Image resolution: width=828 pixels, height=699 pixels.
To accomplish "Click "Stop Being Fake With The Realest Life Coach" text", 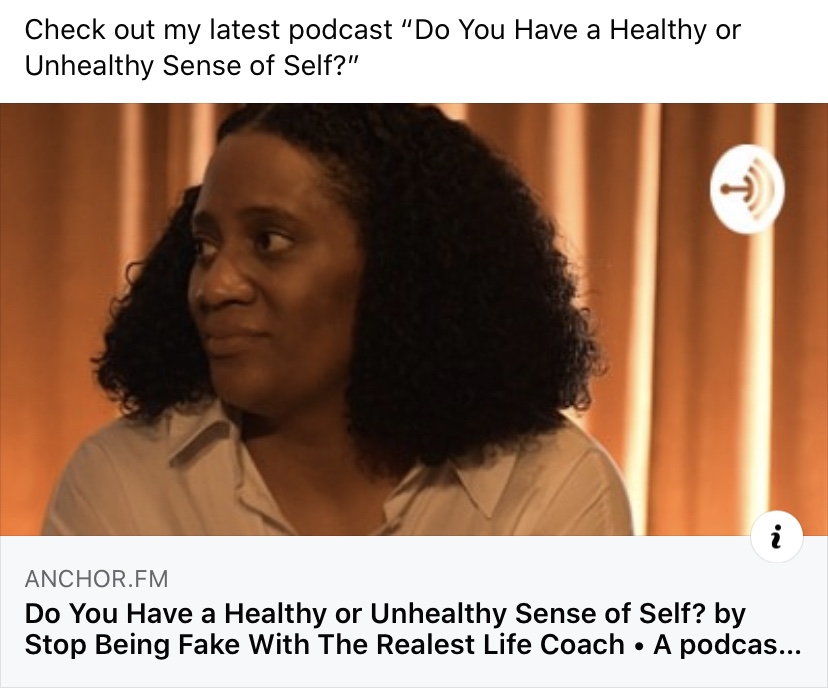I will pyautogui.click(x=324, y=645).
